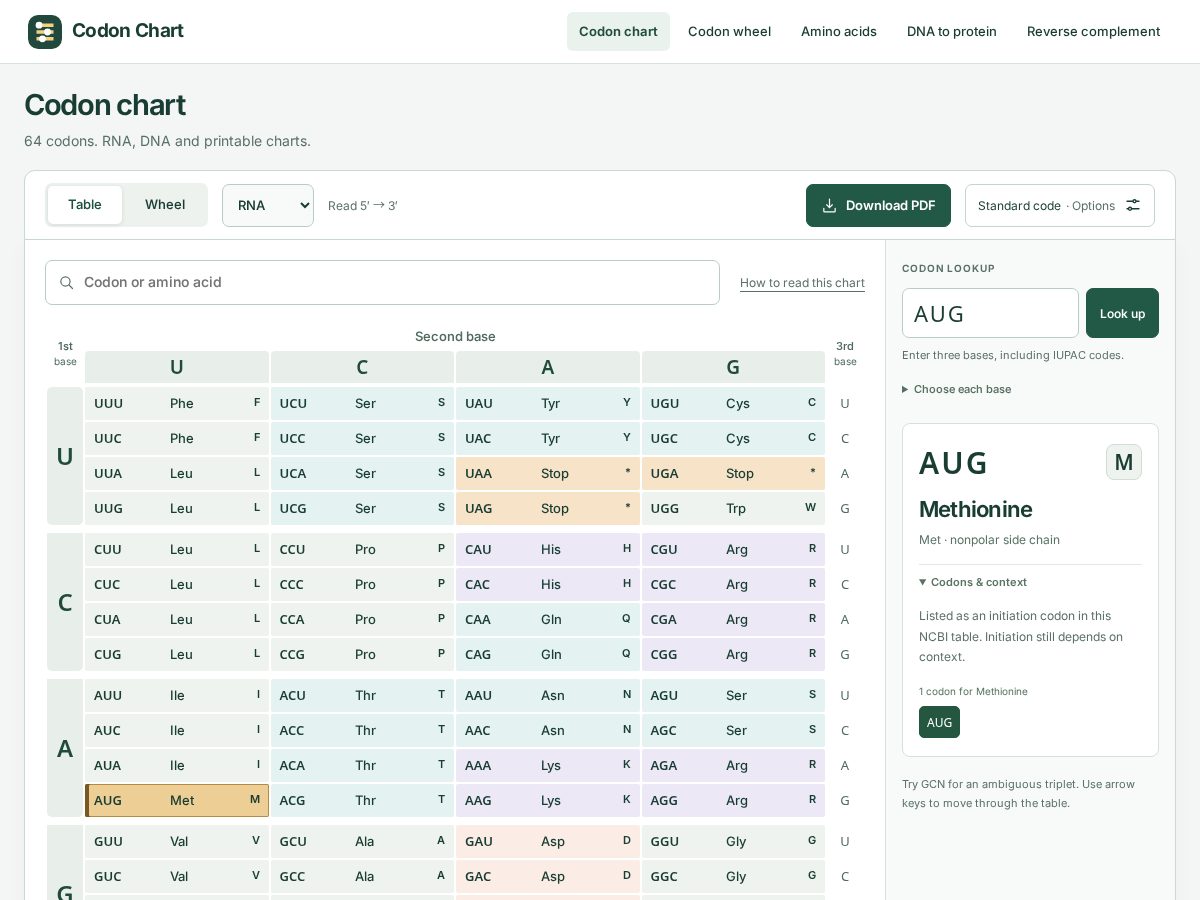The width and height of the screenshot is (1200, 900).
Task: Click first base row header C
Action: pyautogui.click(x=65, y=602)
